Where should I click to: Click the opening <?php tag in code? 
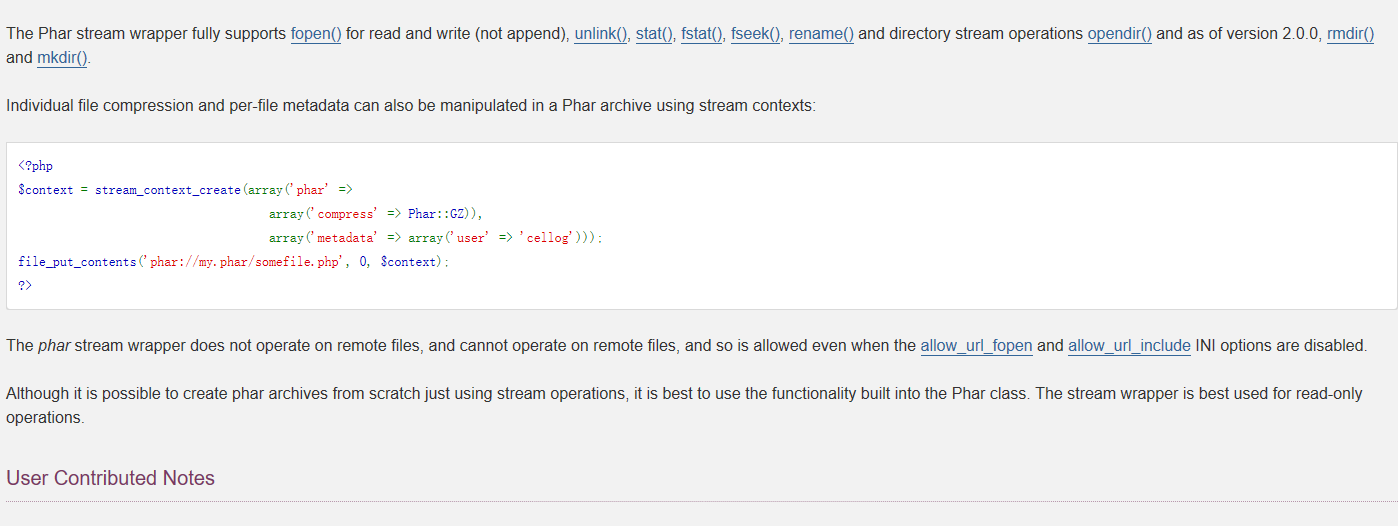[35, 166]
